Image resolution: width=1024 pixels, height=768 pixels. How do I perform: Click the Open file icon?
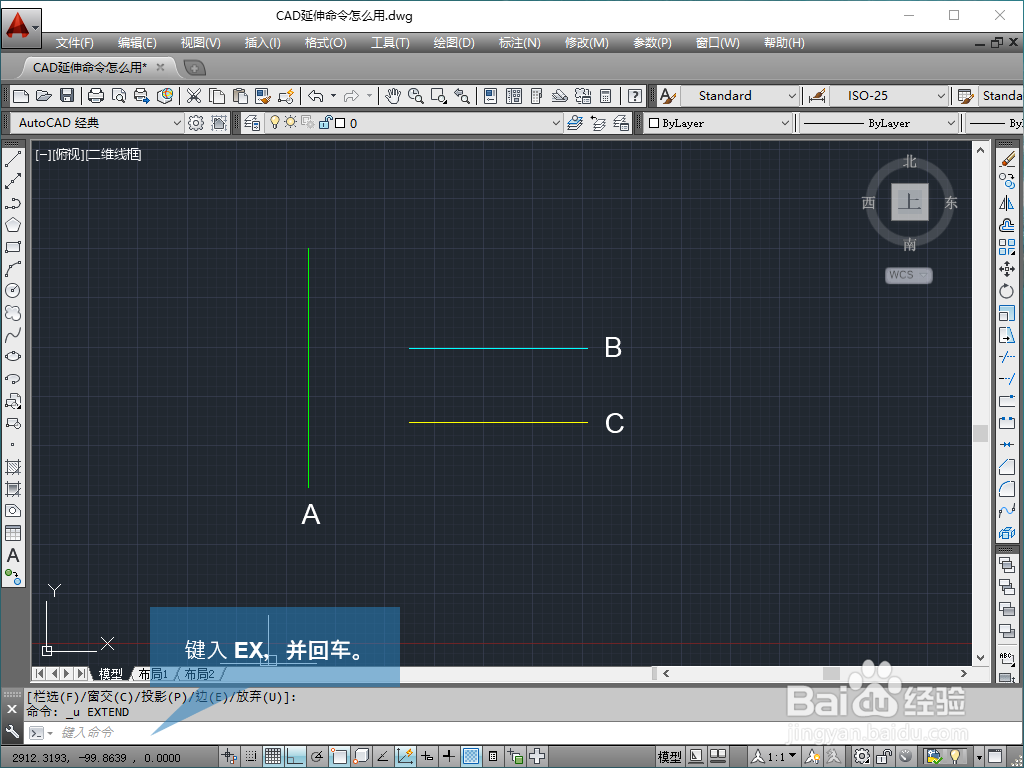point(44,96)
